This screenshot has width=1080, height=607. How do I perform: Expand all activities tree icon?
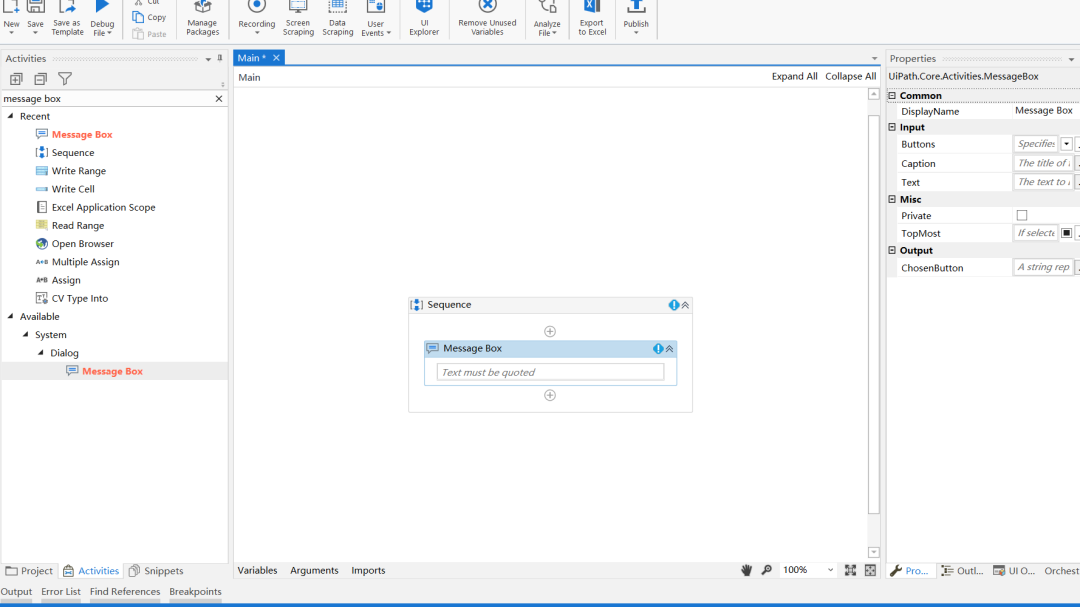(x=16, y=79)
